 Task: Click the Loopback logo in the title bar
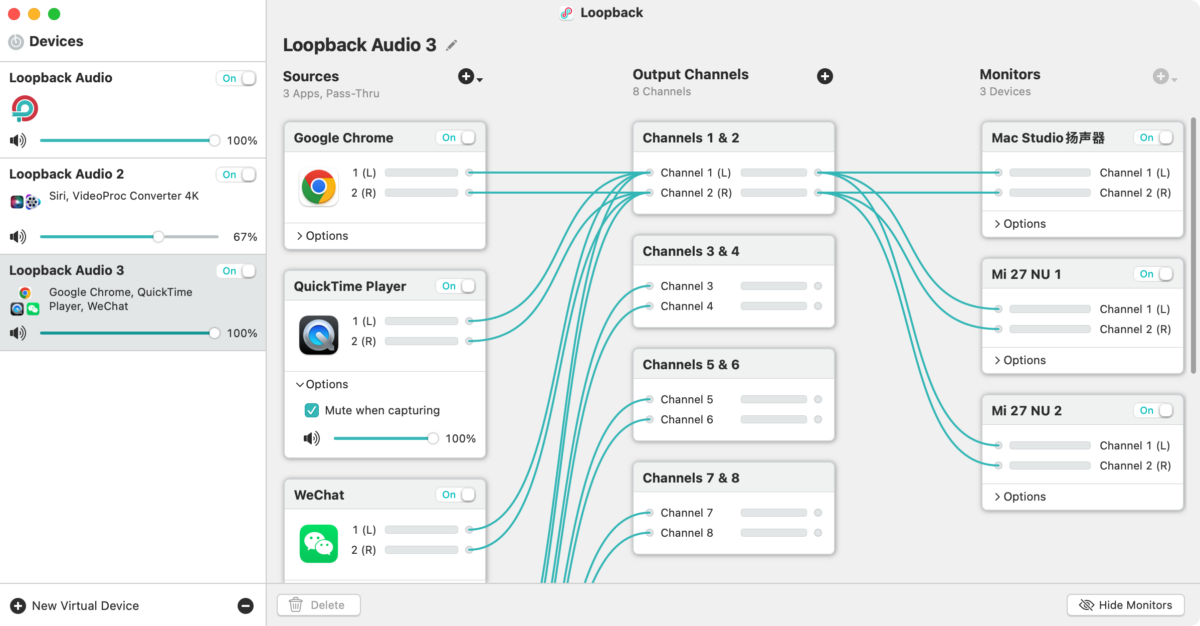point(567,13)
